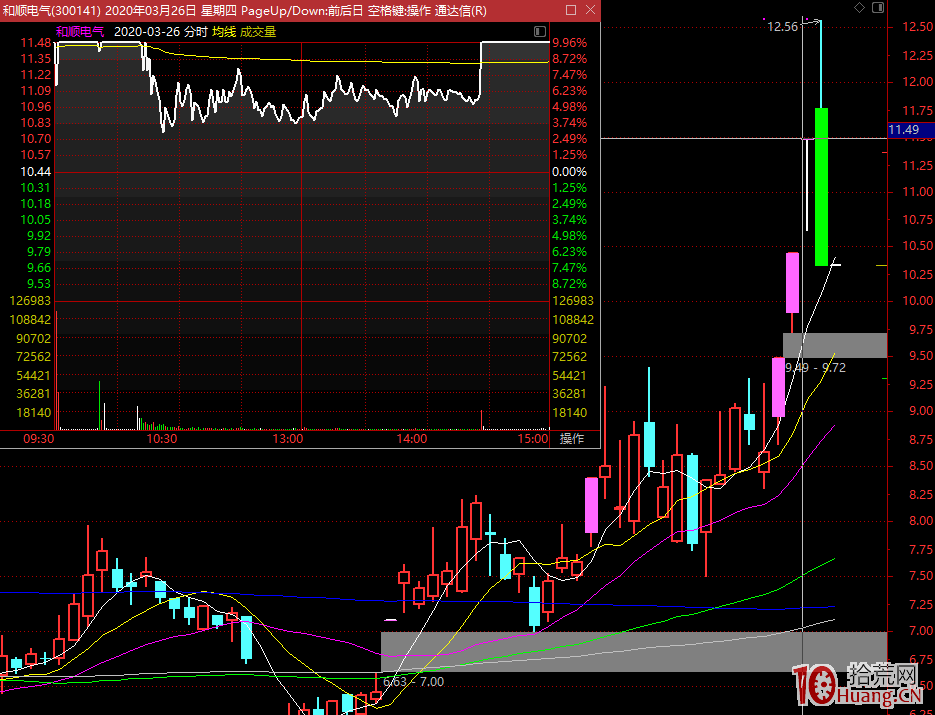
Task: Click the 6.63 - 7.00 gap zone label
Action: 413,681
